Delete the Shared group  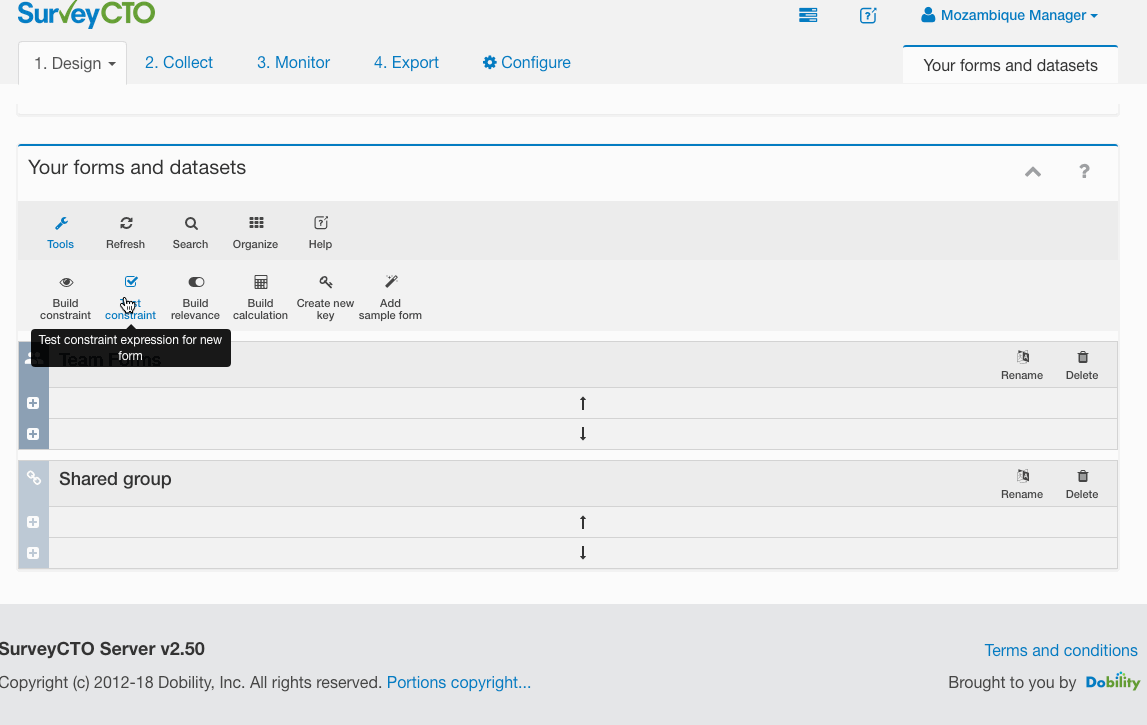(1082, 484)
